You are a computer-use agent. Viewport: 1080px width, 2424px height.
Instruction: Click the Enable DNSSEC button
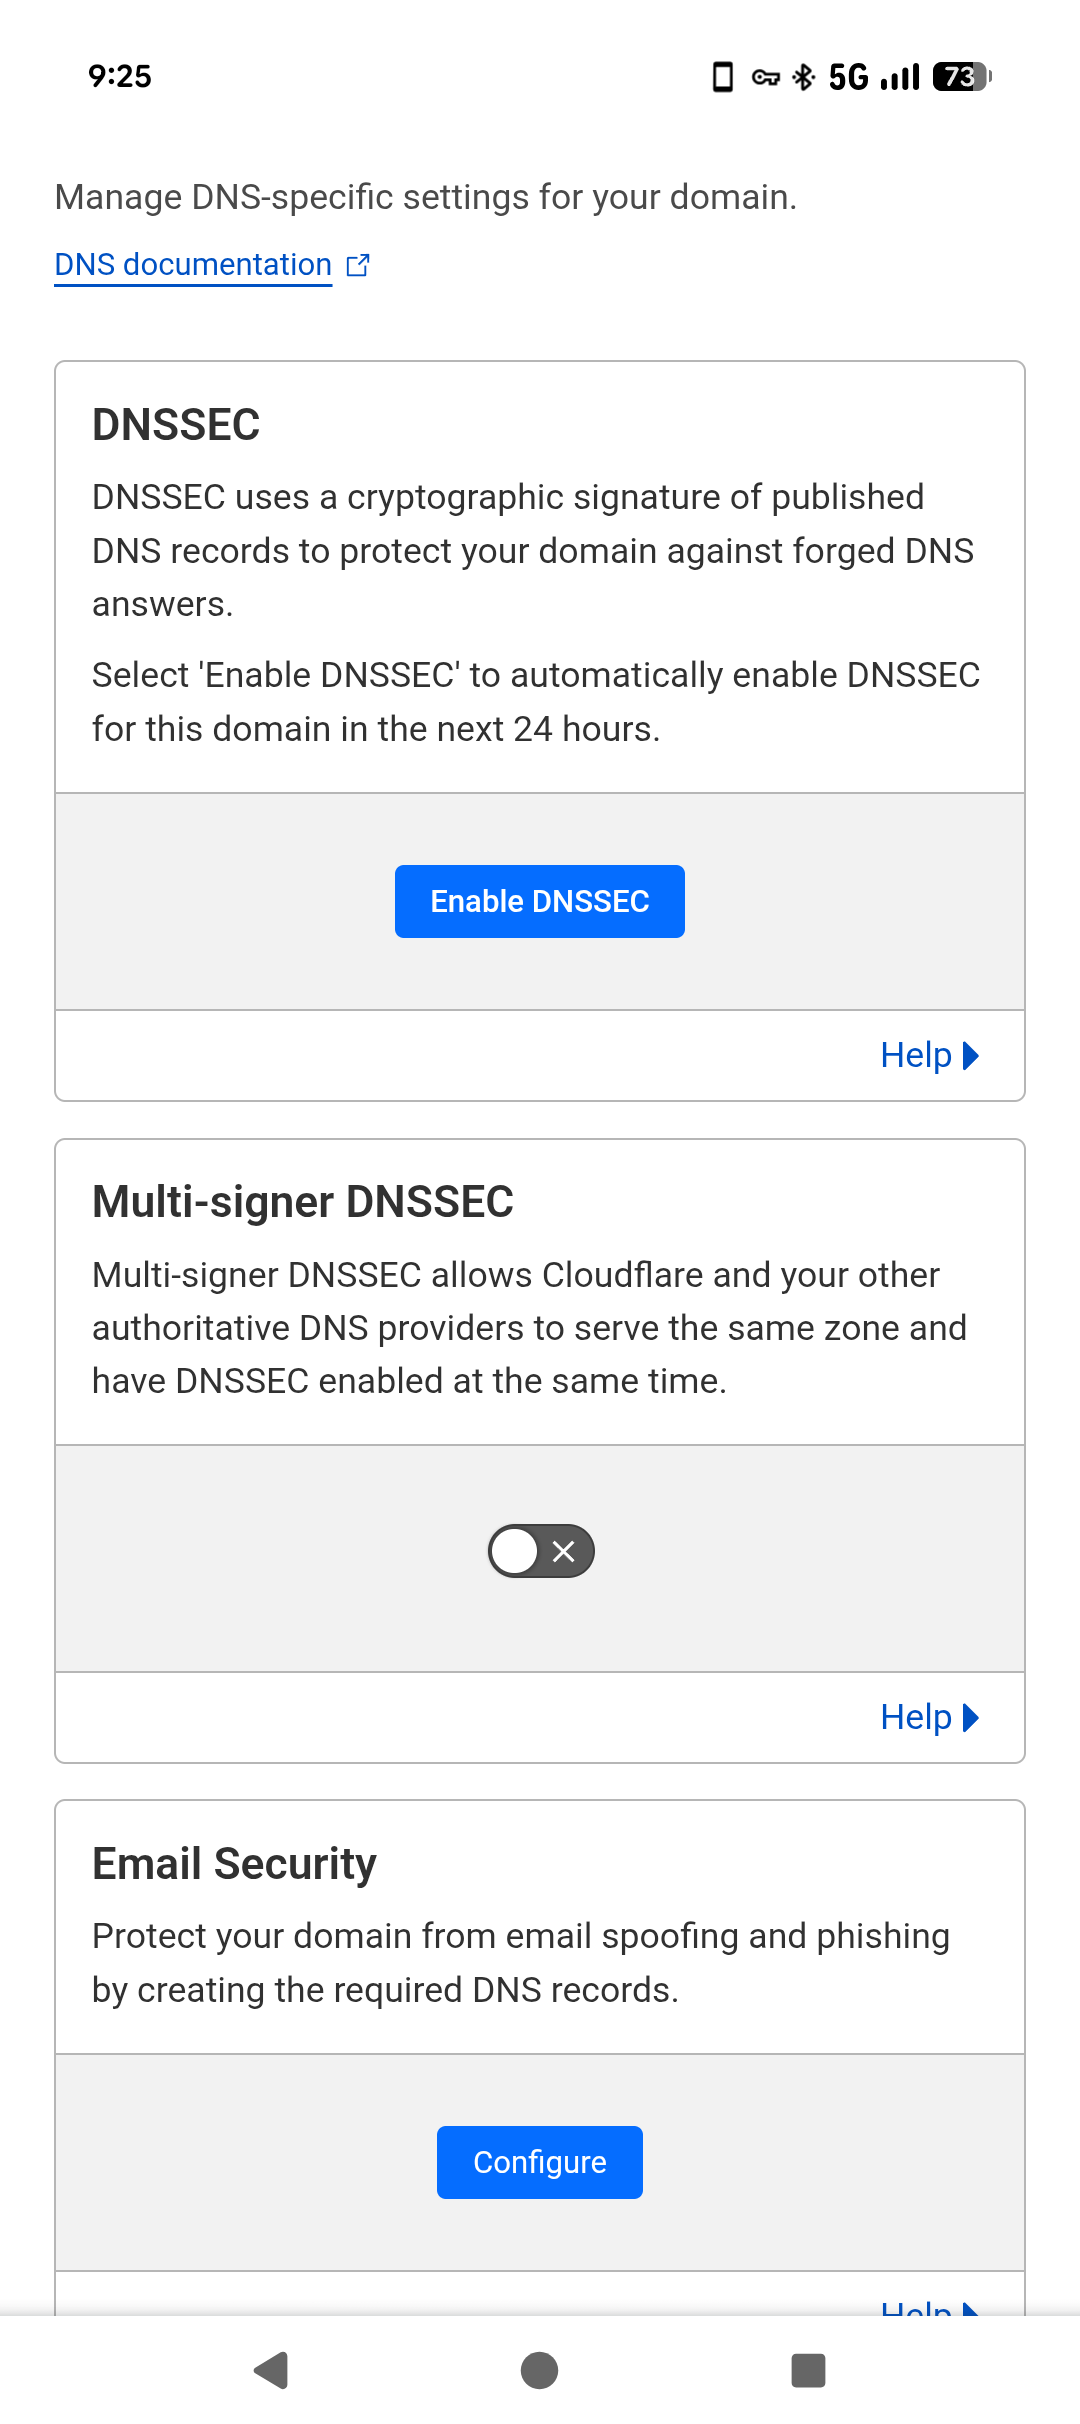tap(540, 901)
